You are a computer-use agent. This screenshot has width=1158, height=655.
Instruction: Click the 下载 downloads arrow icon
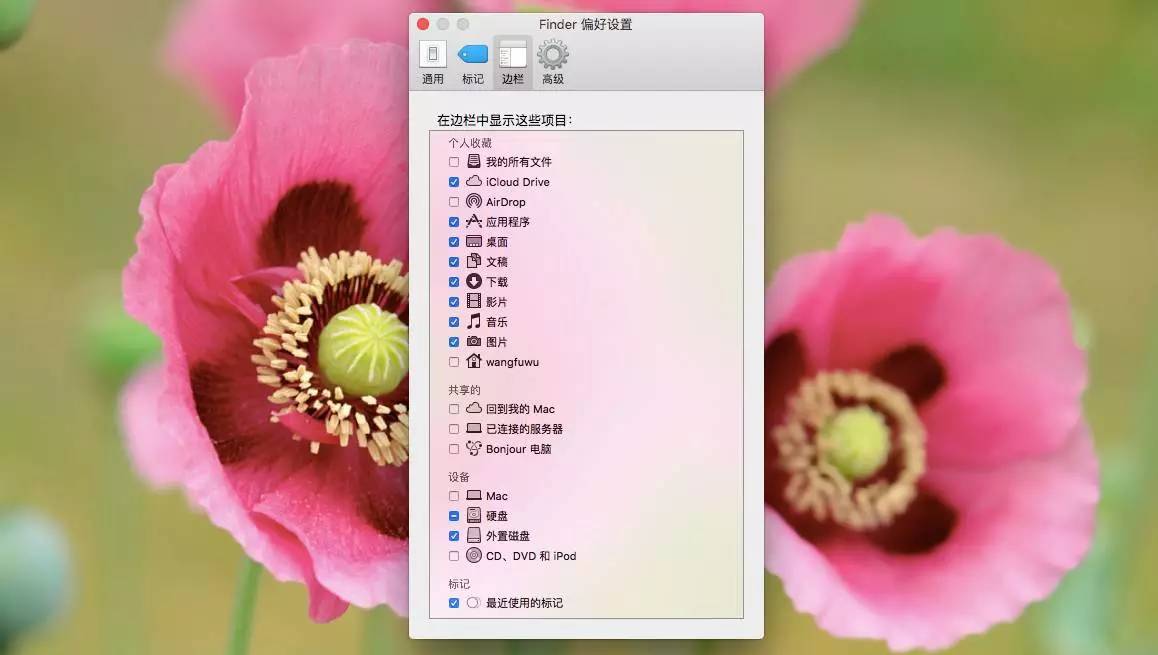(x=474, y=281)
